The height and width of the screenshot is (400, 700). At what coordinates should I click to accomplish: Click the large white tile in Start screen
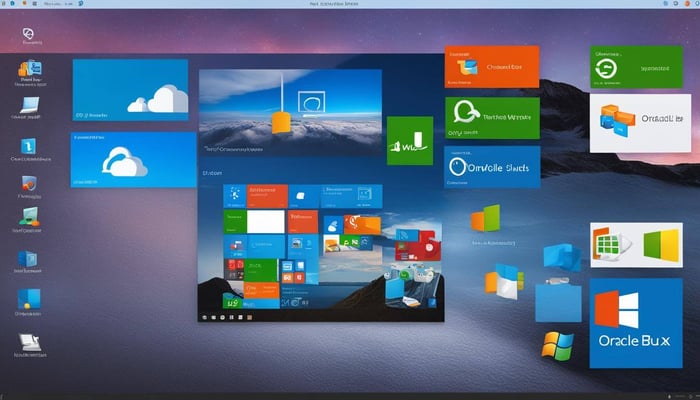[266, 222]
